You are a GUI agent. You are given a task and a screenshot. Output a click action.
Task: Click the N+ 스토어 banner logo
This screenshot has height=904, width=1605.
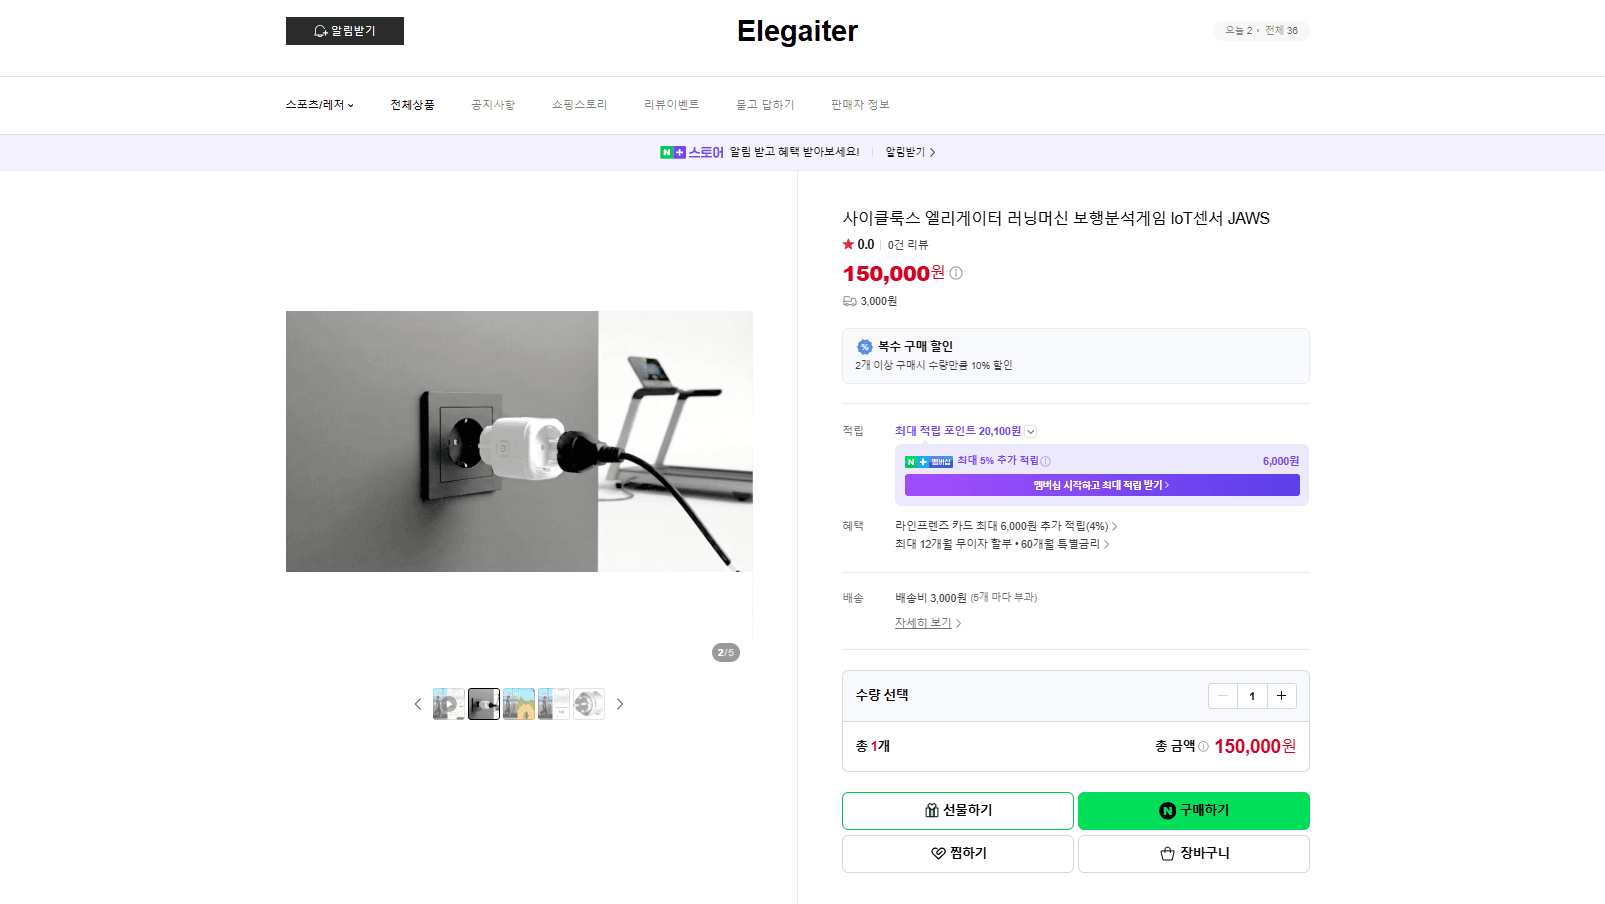[692, 152]
